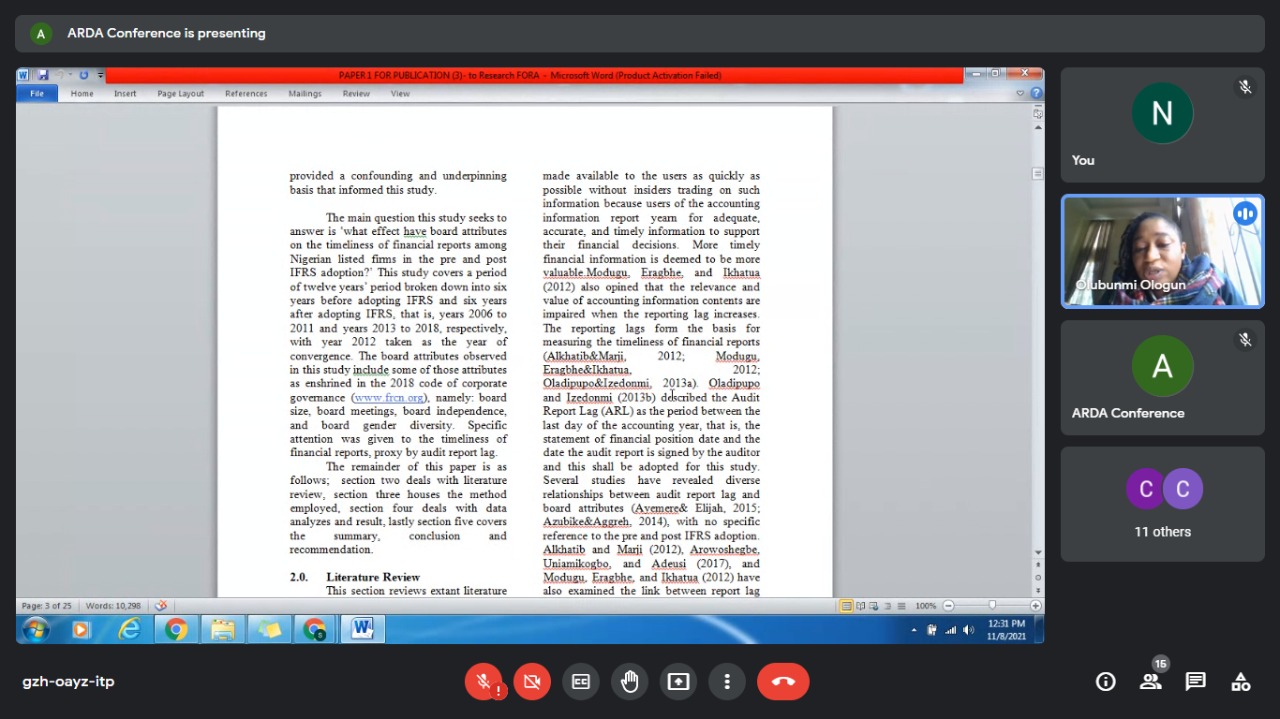The height and width of the screenshot is (719, 1280).
Task: Click the Redo icon in Quick Access Toolbar
Action: (x=84, y=75)
